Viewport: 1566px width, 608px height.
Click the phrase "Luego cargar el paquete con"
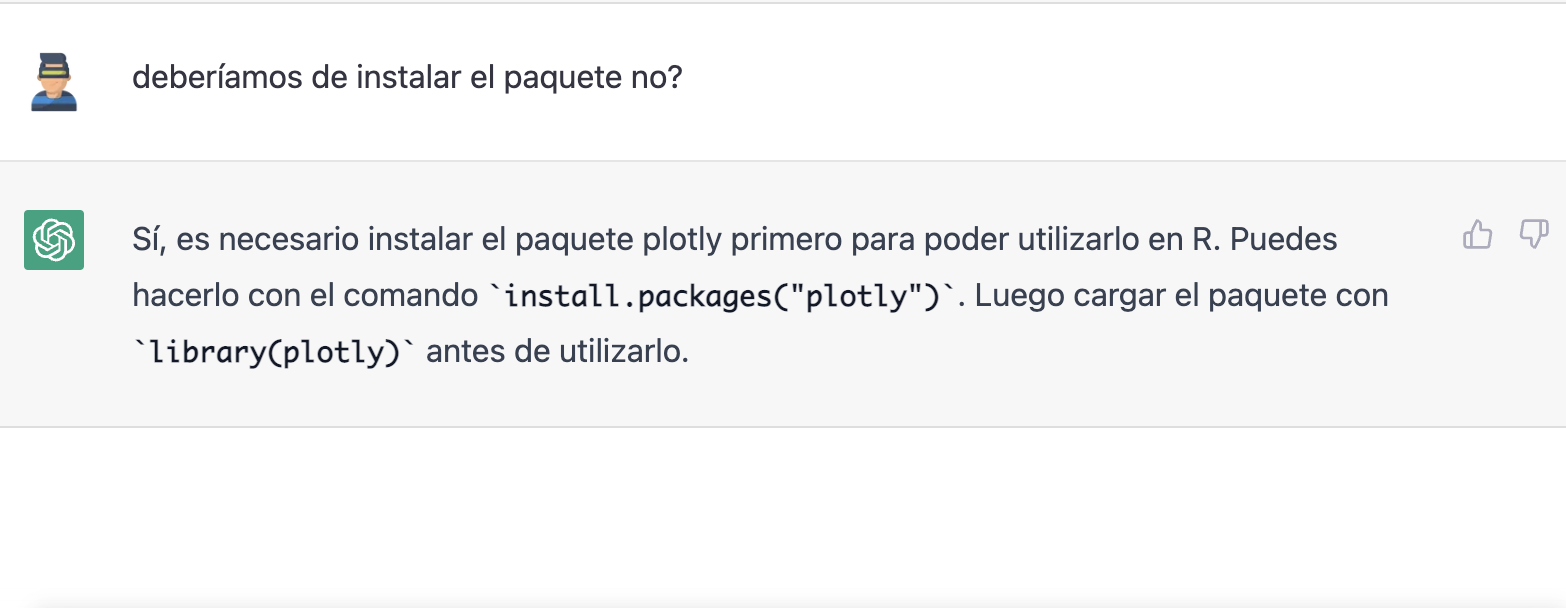[1181, 297]
